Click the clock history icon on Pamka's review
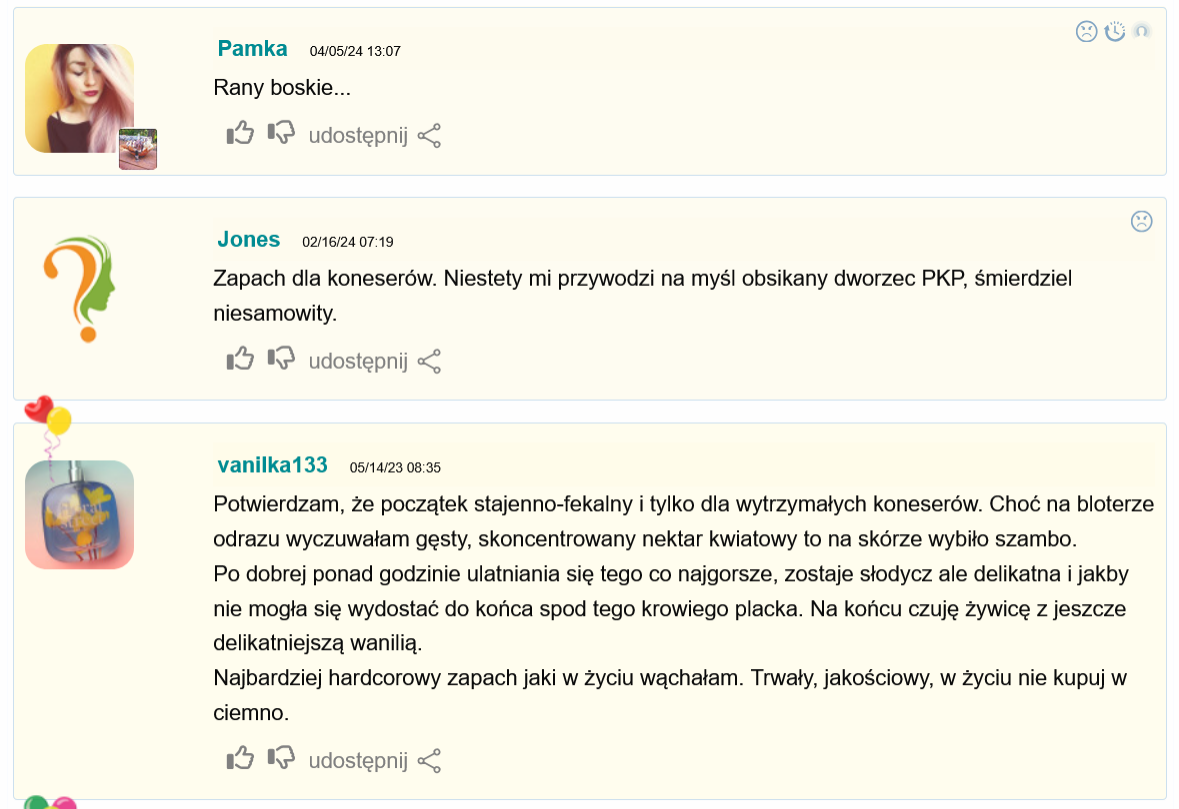Image resolution: width=1179 pixels, height=809 pixels. [x=1115, y=32]
